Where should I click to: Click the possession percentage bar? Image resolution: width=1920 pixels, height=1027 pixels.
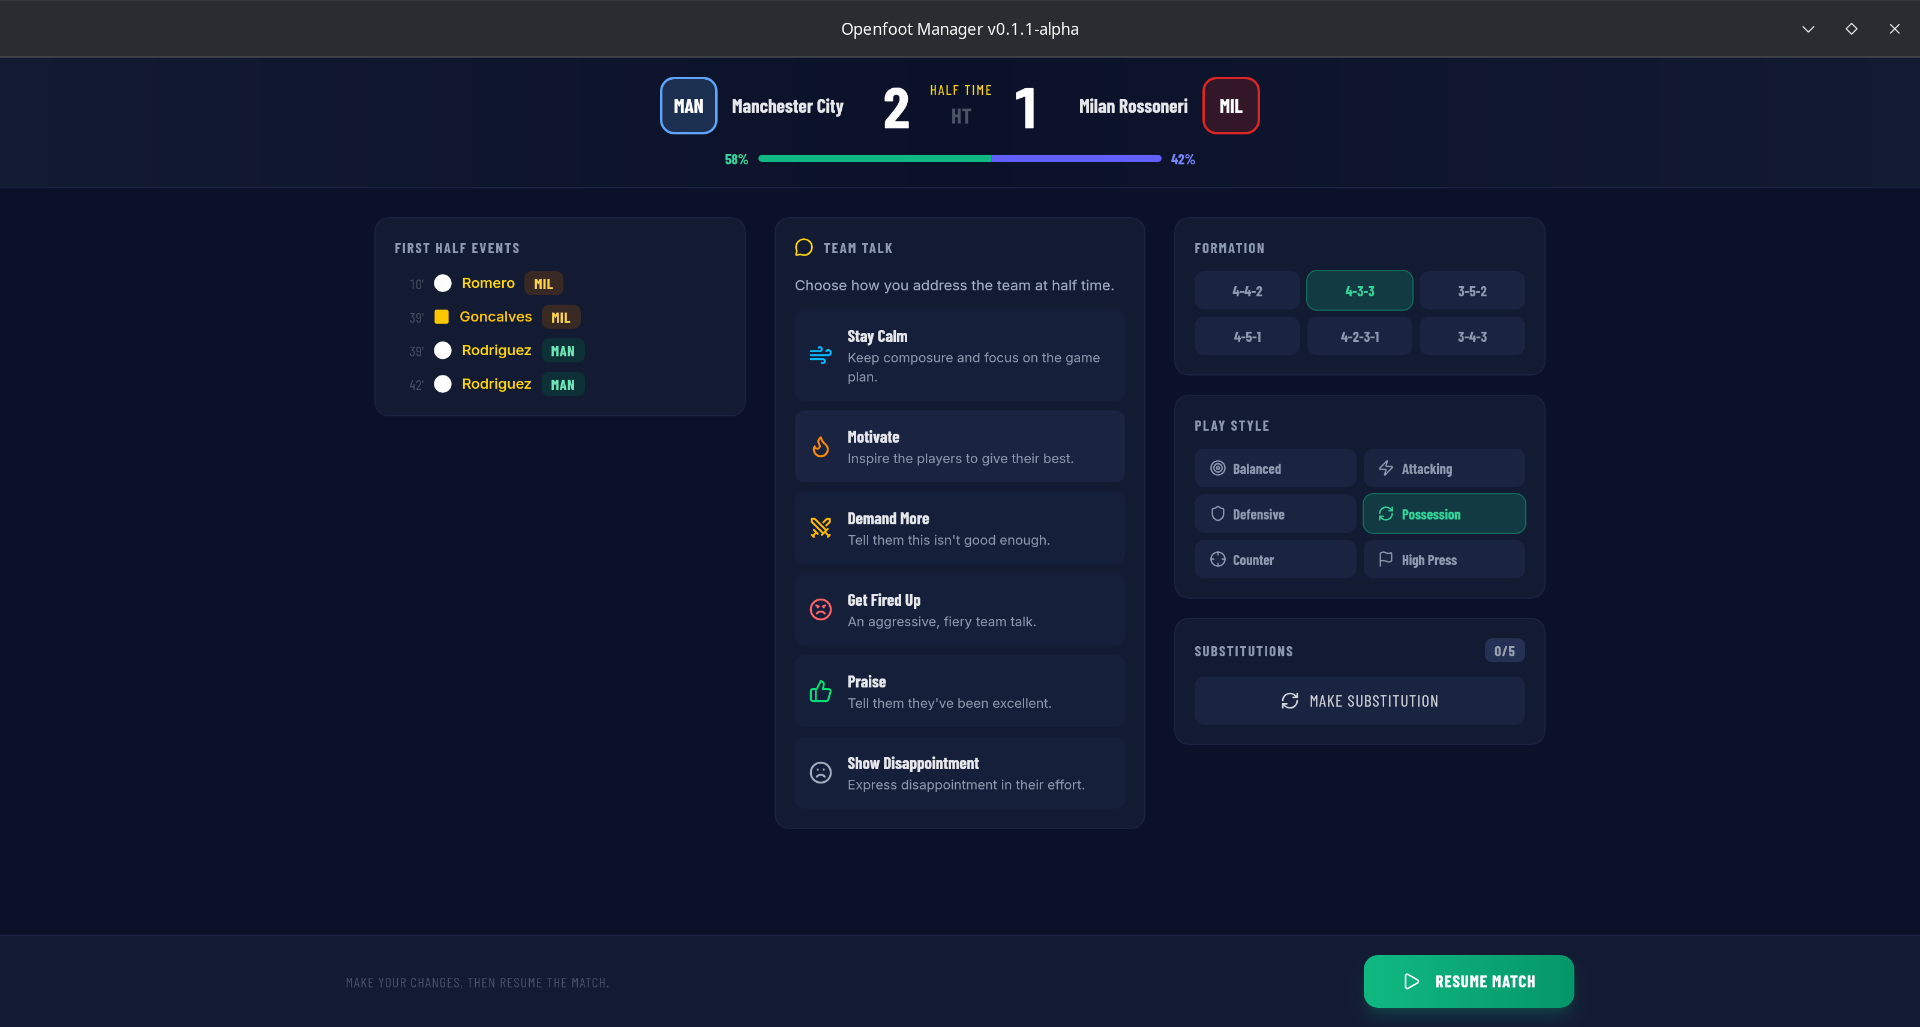960,159
